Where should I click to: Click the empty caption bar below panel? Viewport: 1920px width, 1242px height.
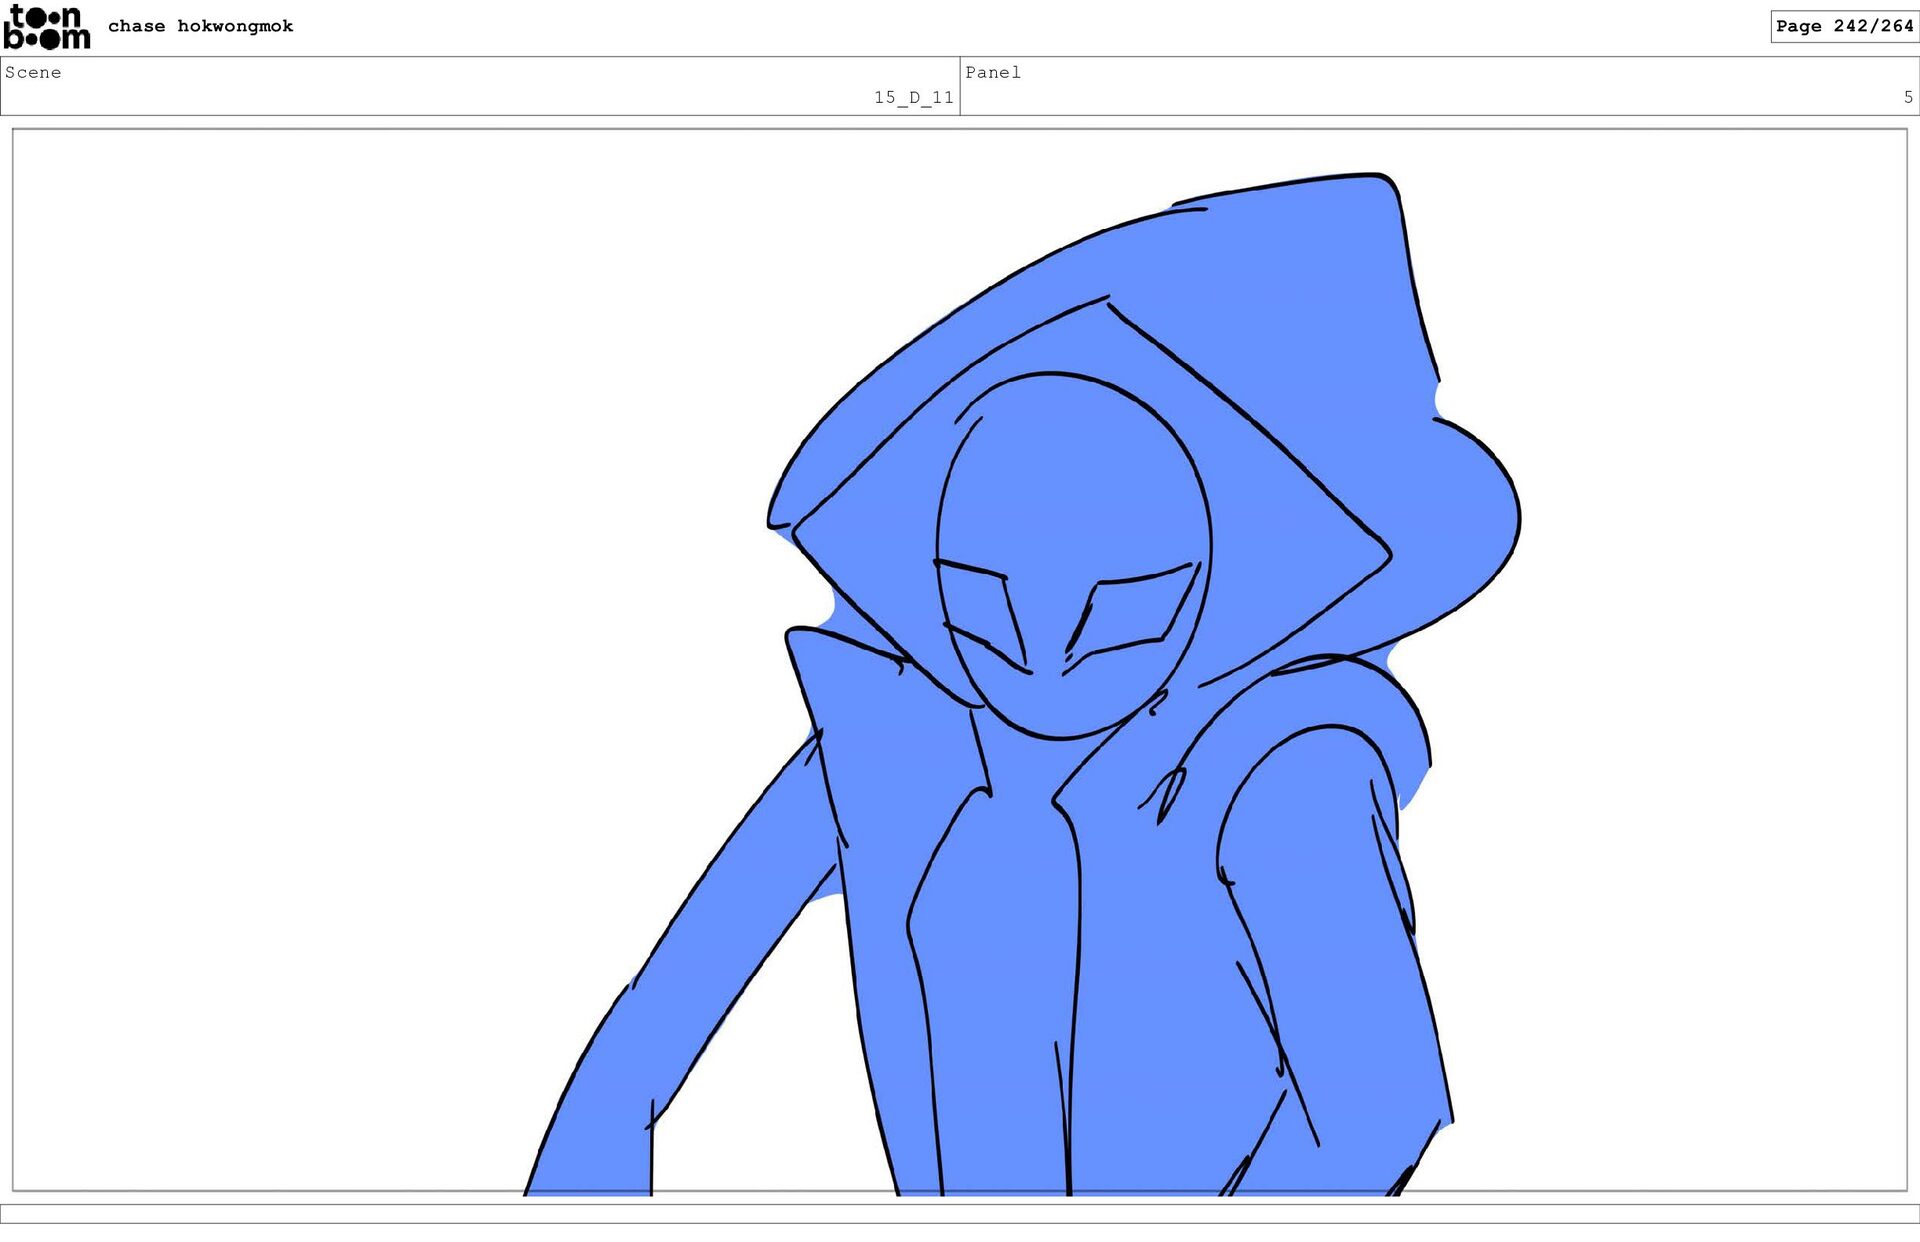click(x=960, y=1213)
